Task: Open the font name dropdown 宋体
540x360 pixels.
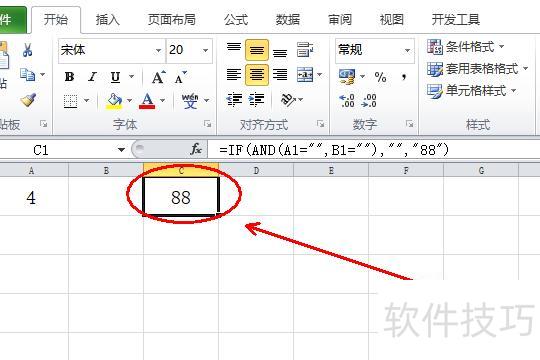Action: click(x=158, y=51)
